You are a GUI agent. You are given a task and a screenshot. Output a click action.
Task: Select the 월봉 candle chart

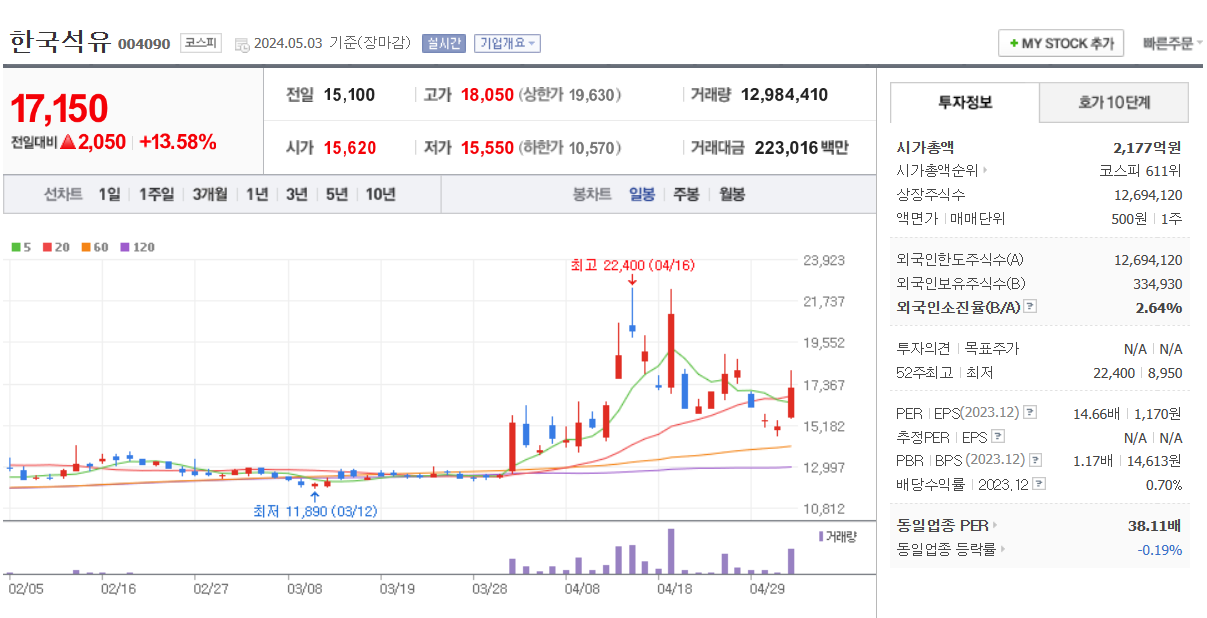point(732,194)
